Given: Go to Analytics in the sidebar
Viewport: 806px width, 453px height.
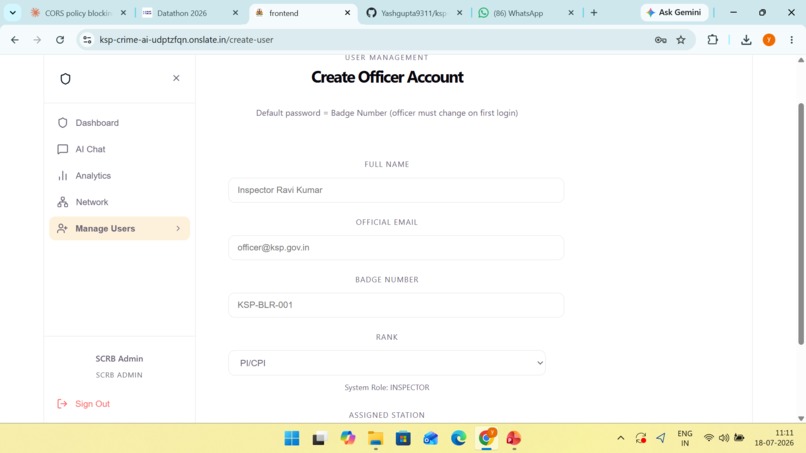Looking at the screenshot, I should coord(119,176).
